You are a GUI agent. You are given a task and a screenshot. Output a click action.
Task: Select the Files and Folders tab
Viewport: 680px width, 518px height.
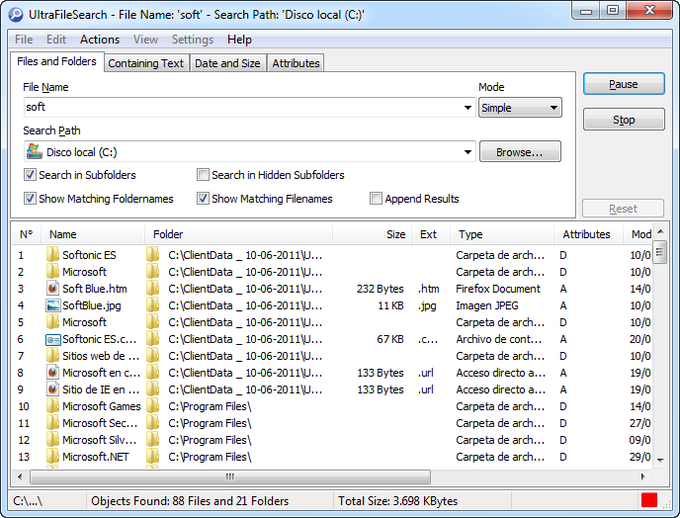(x=57, y=62)
